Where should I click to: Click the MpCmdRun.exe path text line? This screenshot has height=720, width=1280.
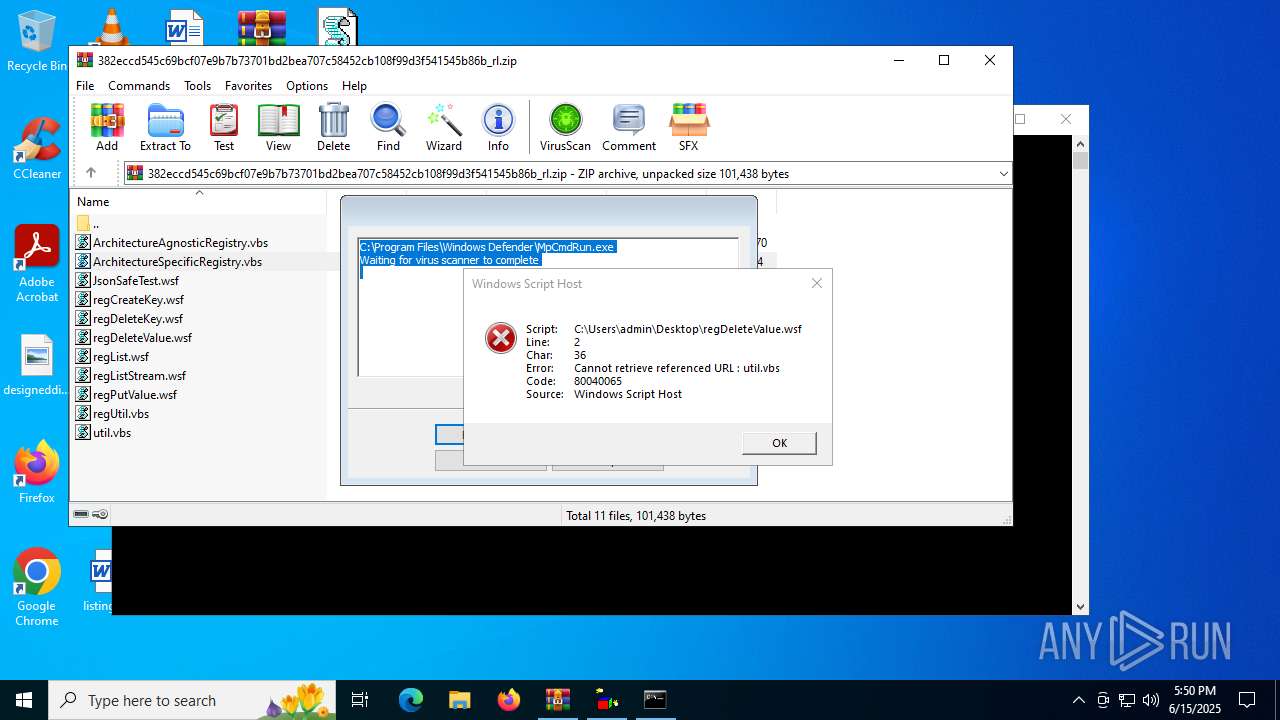[x=487, y=247]
